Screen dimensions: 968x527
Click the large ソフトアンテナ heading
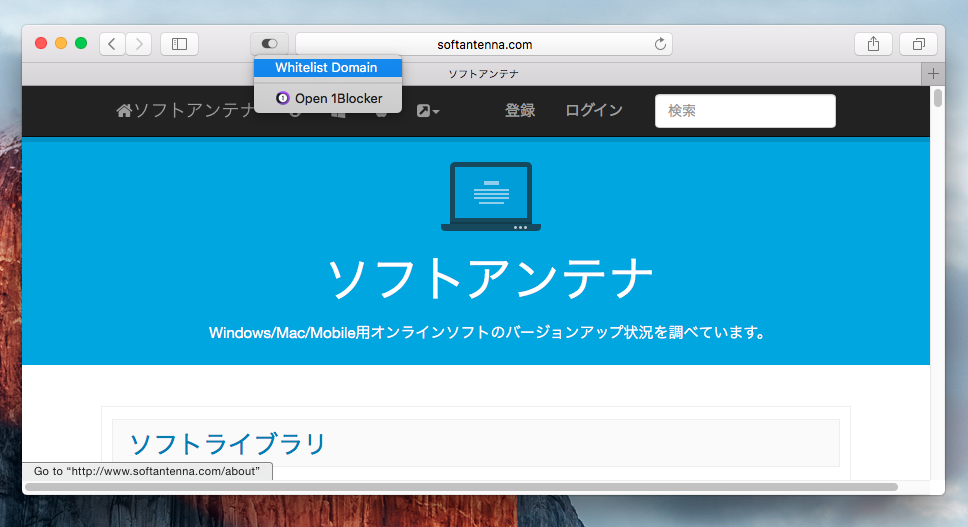click(x=490, y=279)
